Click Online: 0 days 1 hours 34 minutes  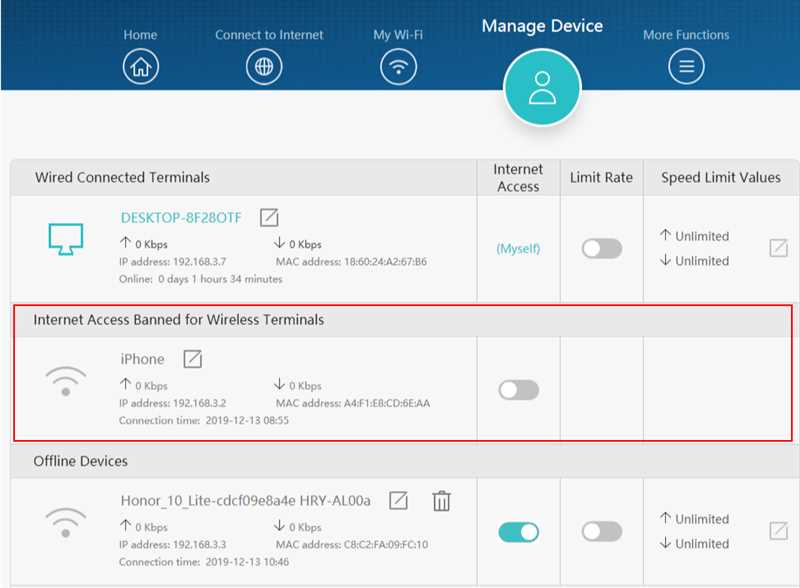tap(201, 279)
